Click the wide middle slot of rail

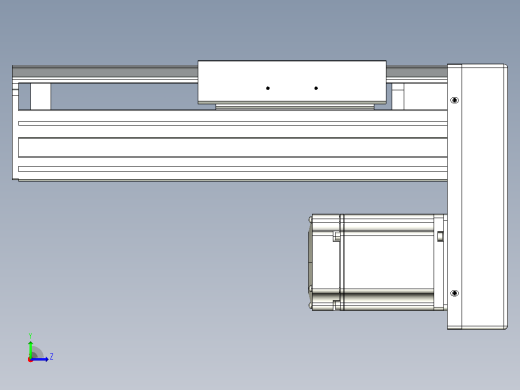(x=233, y=147)
